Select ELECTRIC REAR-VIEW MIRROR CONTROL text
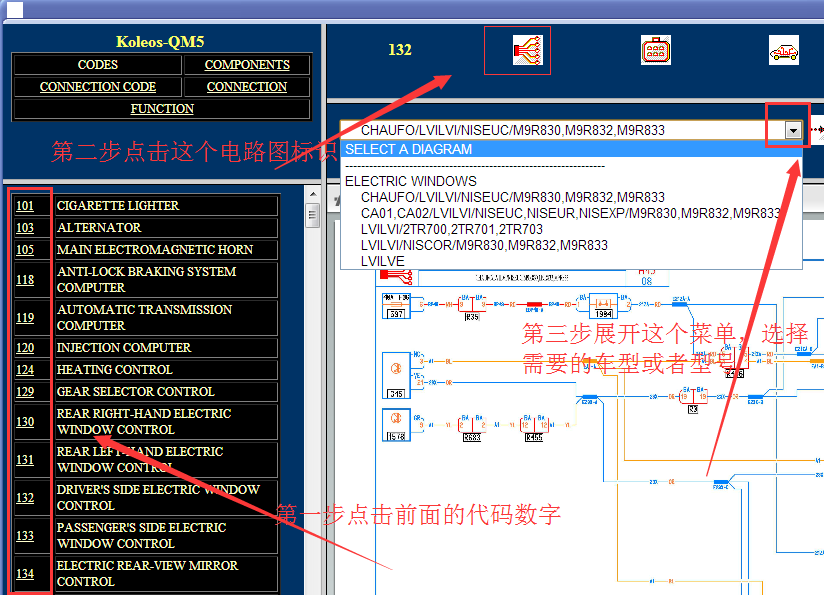Viewport: 824px width, 595px height. (x=147, y=573)
